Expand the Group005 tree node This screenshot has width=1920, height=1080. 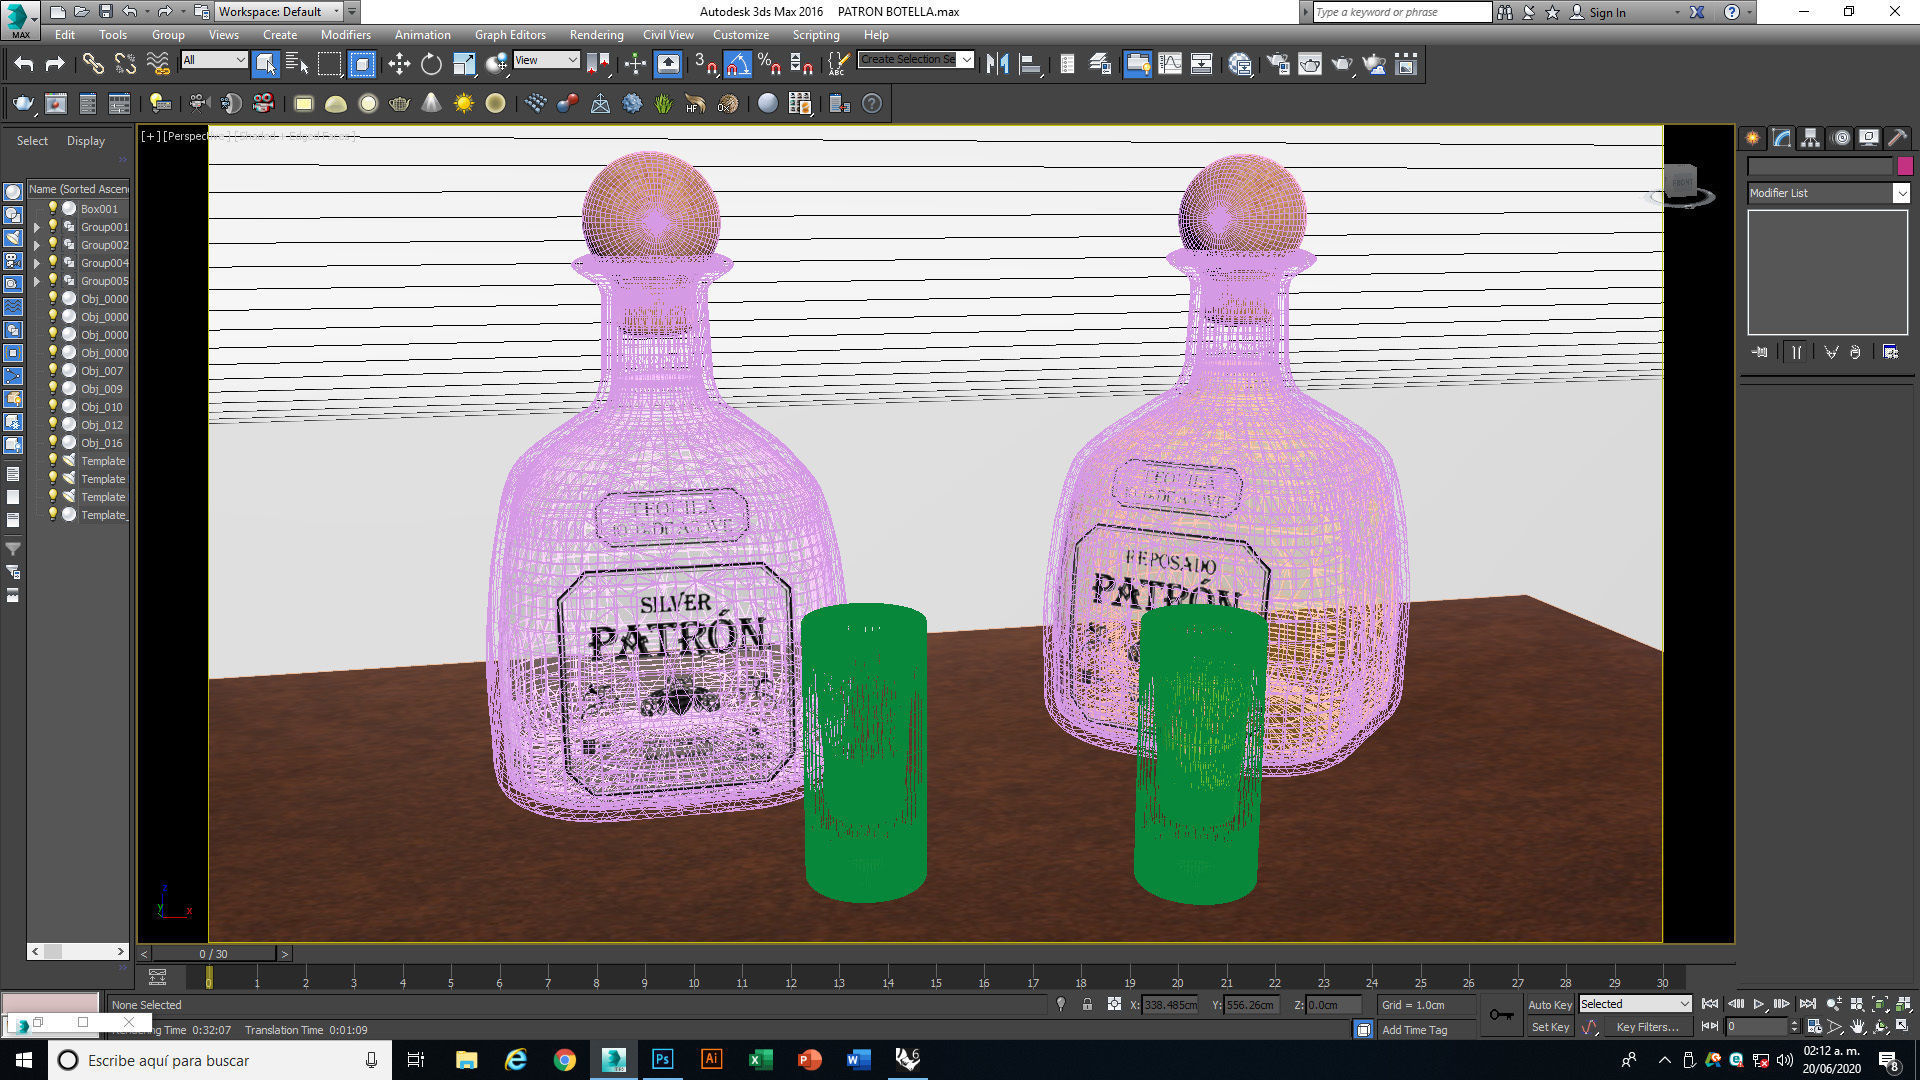pyautogui.click(x=37, y=281)
